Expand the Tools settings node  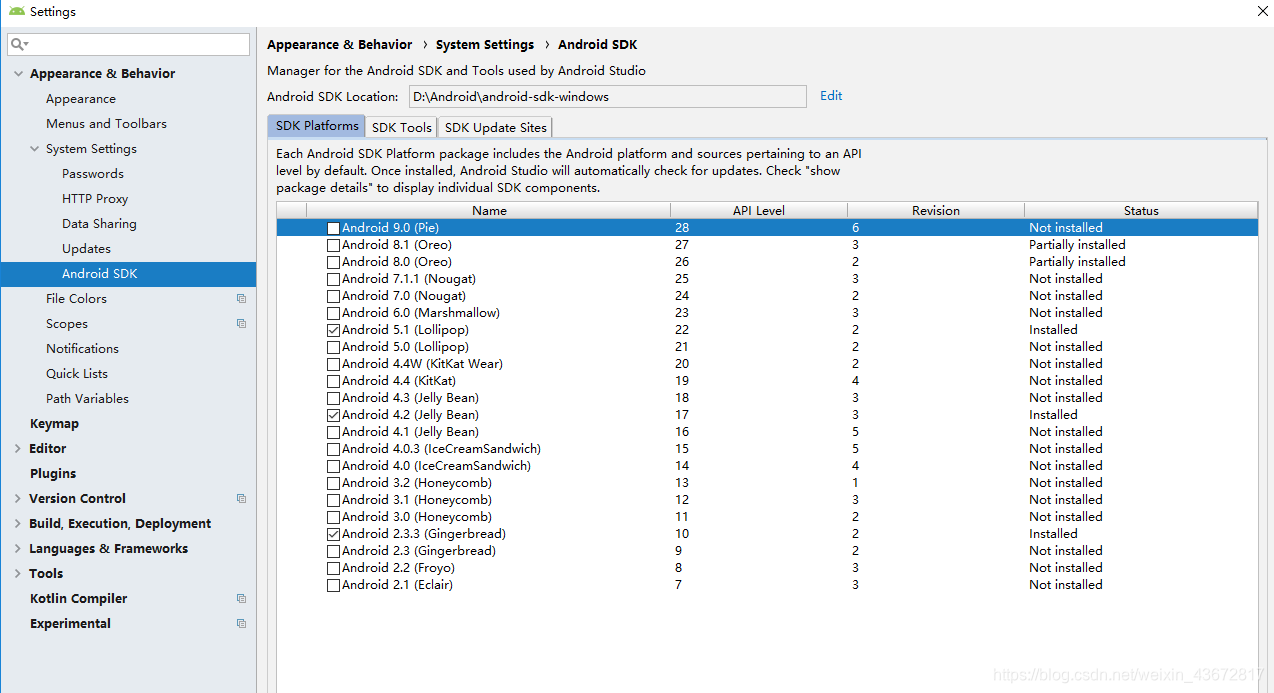click(x=18, y=574)
